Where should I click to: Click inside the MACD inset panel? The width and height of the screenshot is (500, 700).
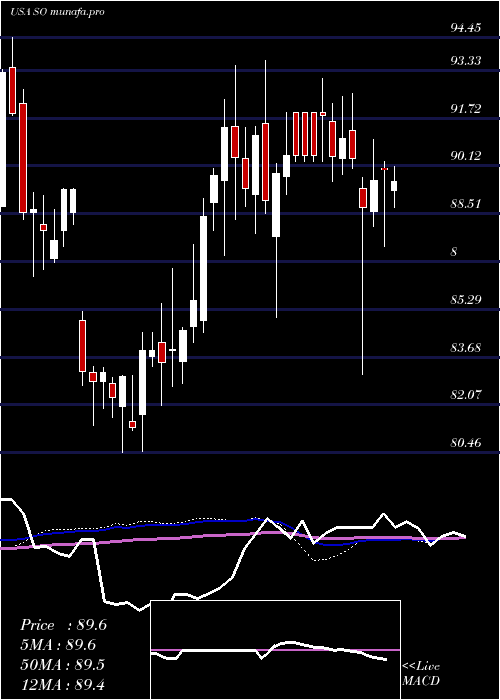pos(275,650)
